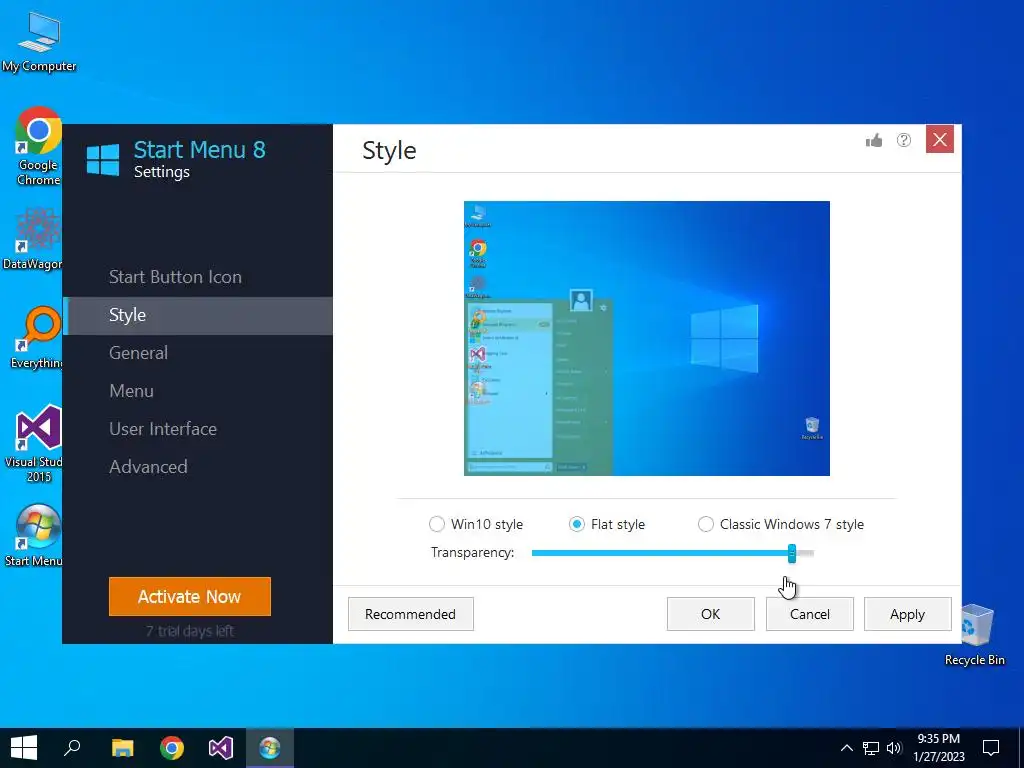
Task: Open the volume speaker tray icon
Action: pos(894,748)
